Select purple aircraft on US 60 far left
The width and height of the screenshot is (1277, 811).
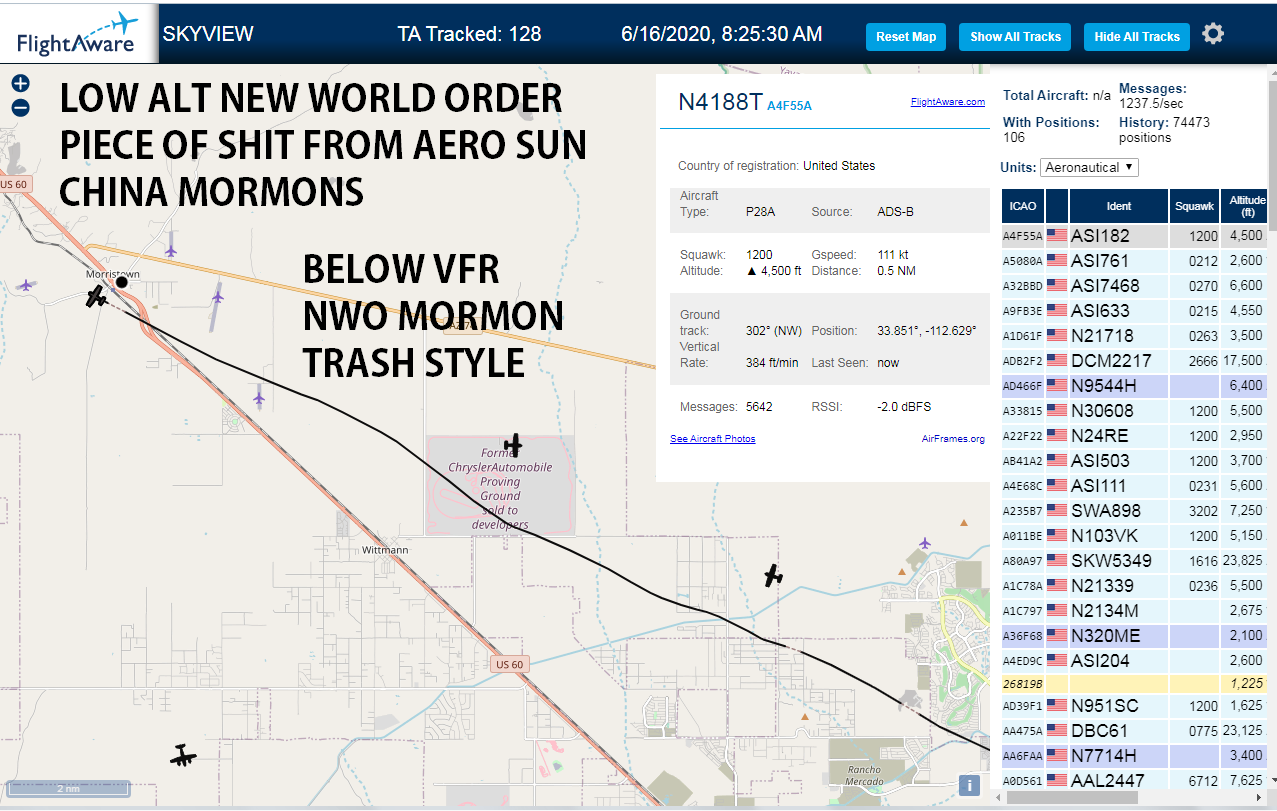point(25,286)
